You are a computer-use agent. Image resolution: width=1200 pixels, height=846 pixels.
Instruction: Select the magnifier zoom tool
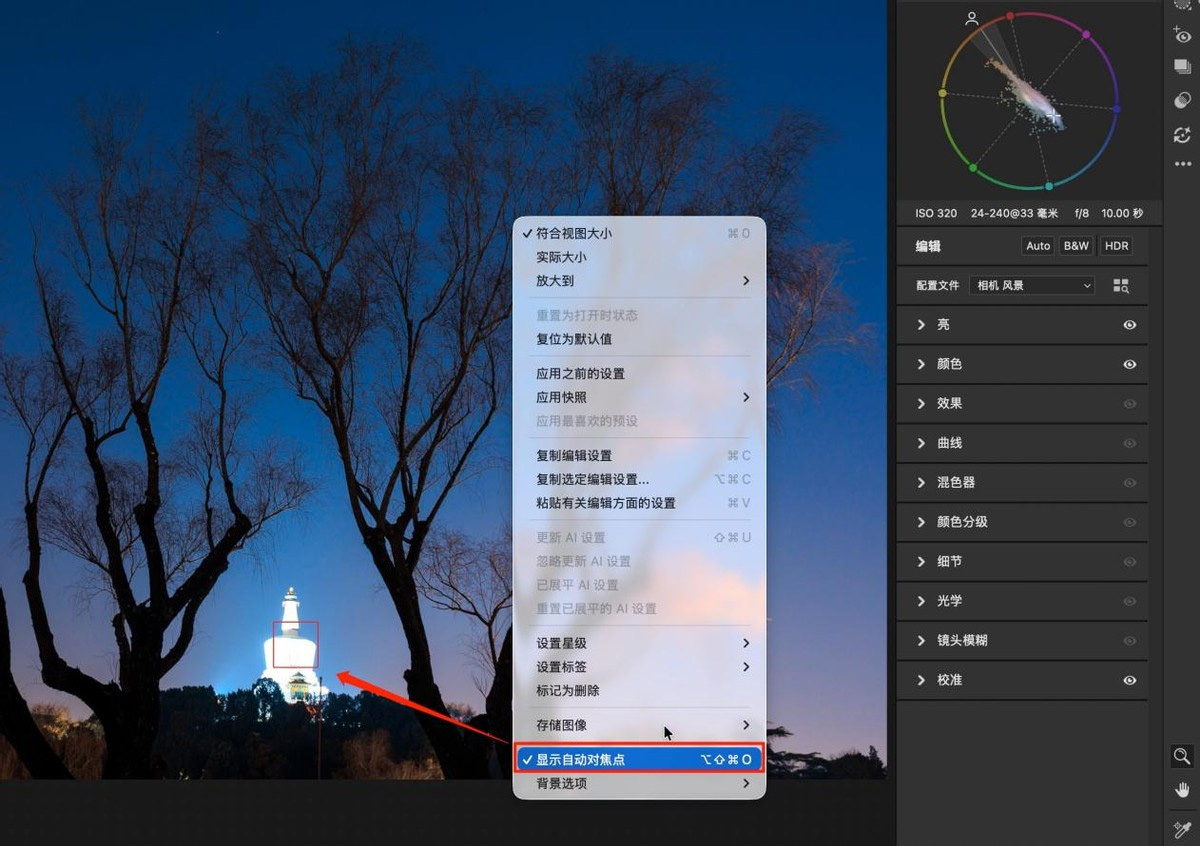pyautogui.click(x=1182, y=756)
